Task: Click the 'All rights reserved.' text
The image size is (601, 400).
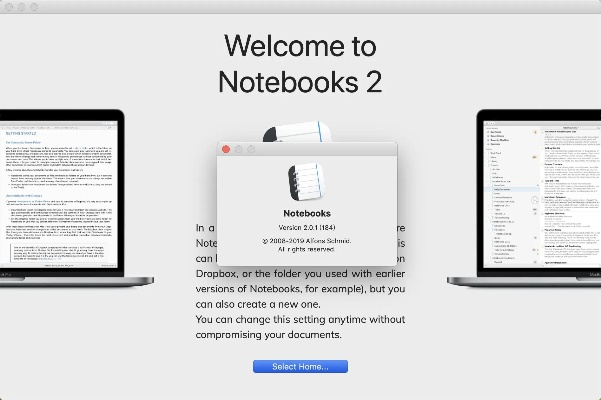Action: [x=307, y=249]
